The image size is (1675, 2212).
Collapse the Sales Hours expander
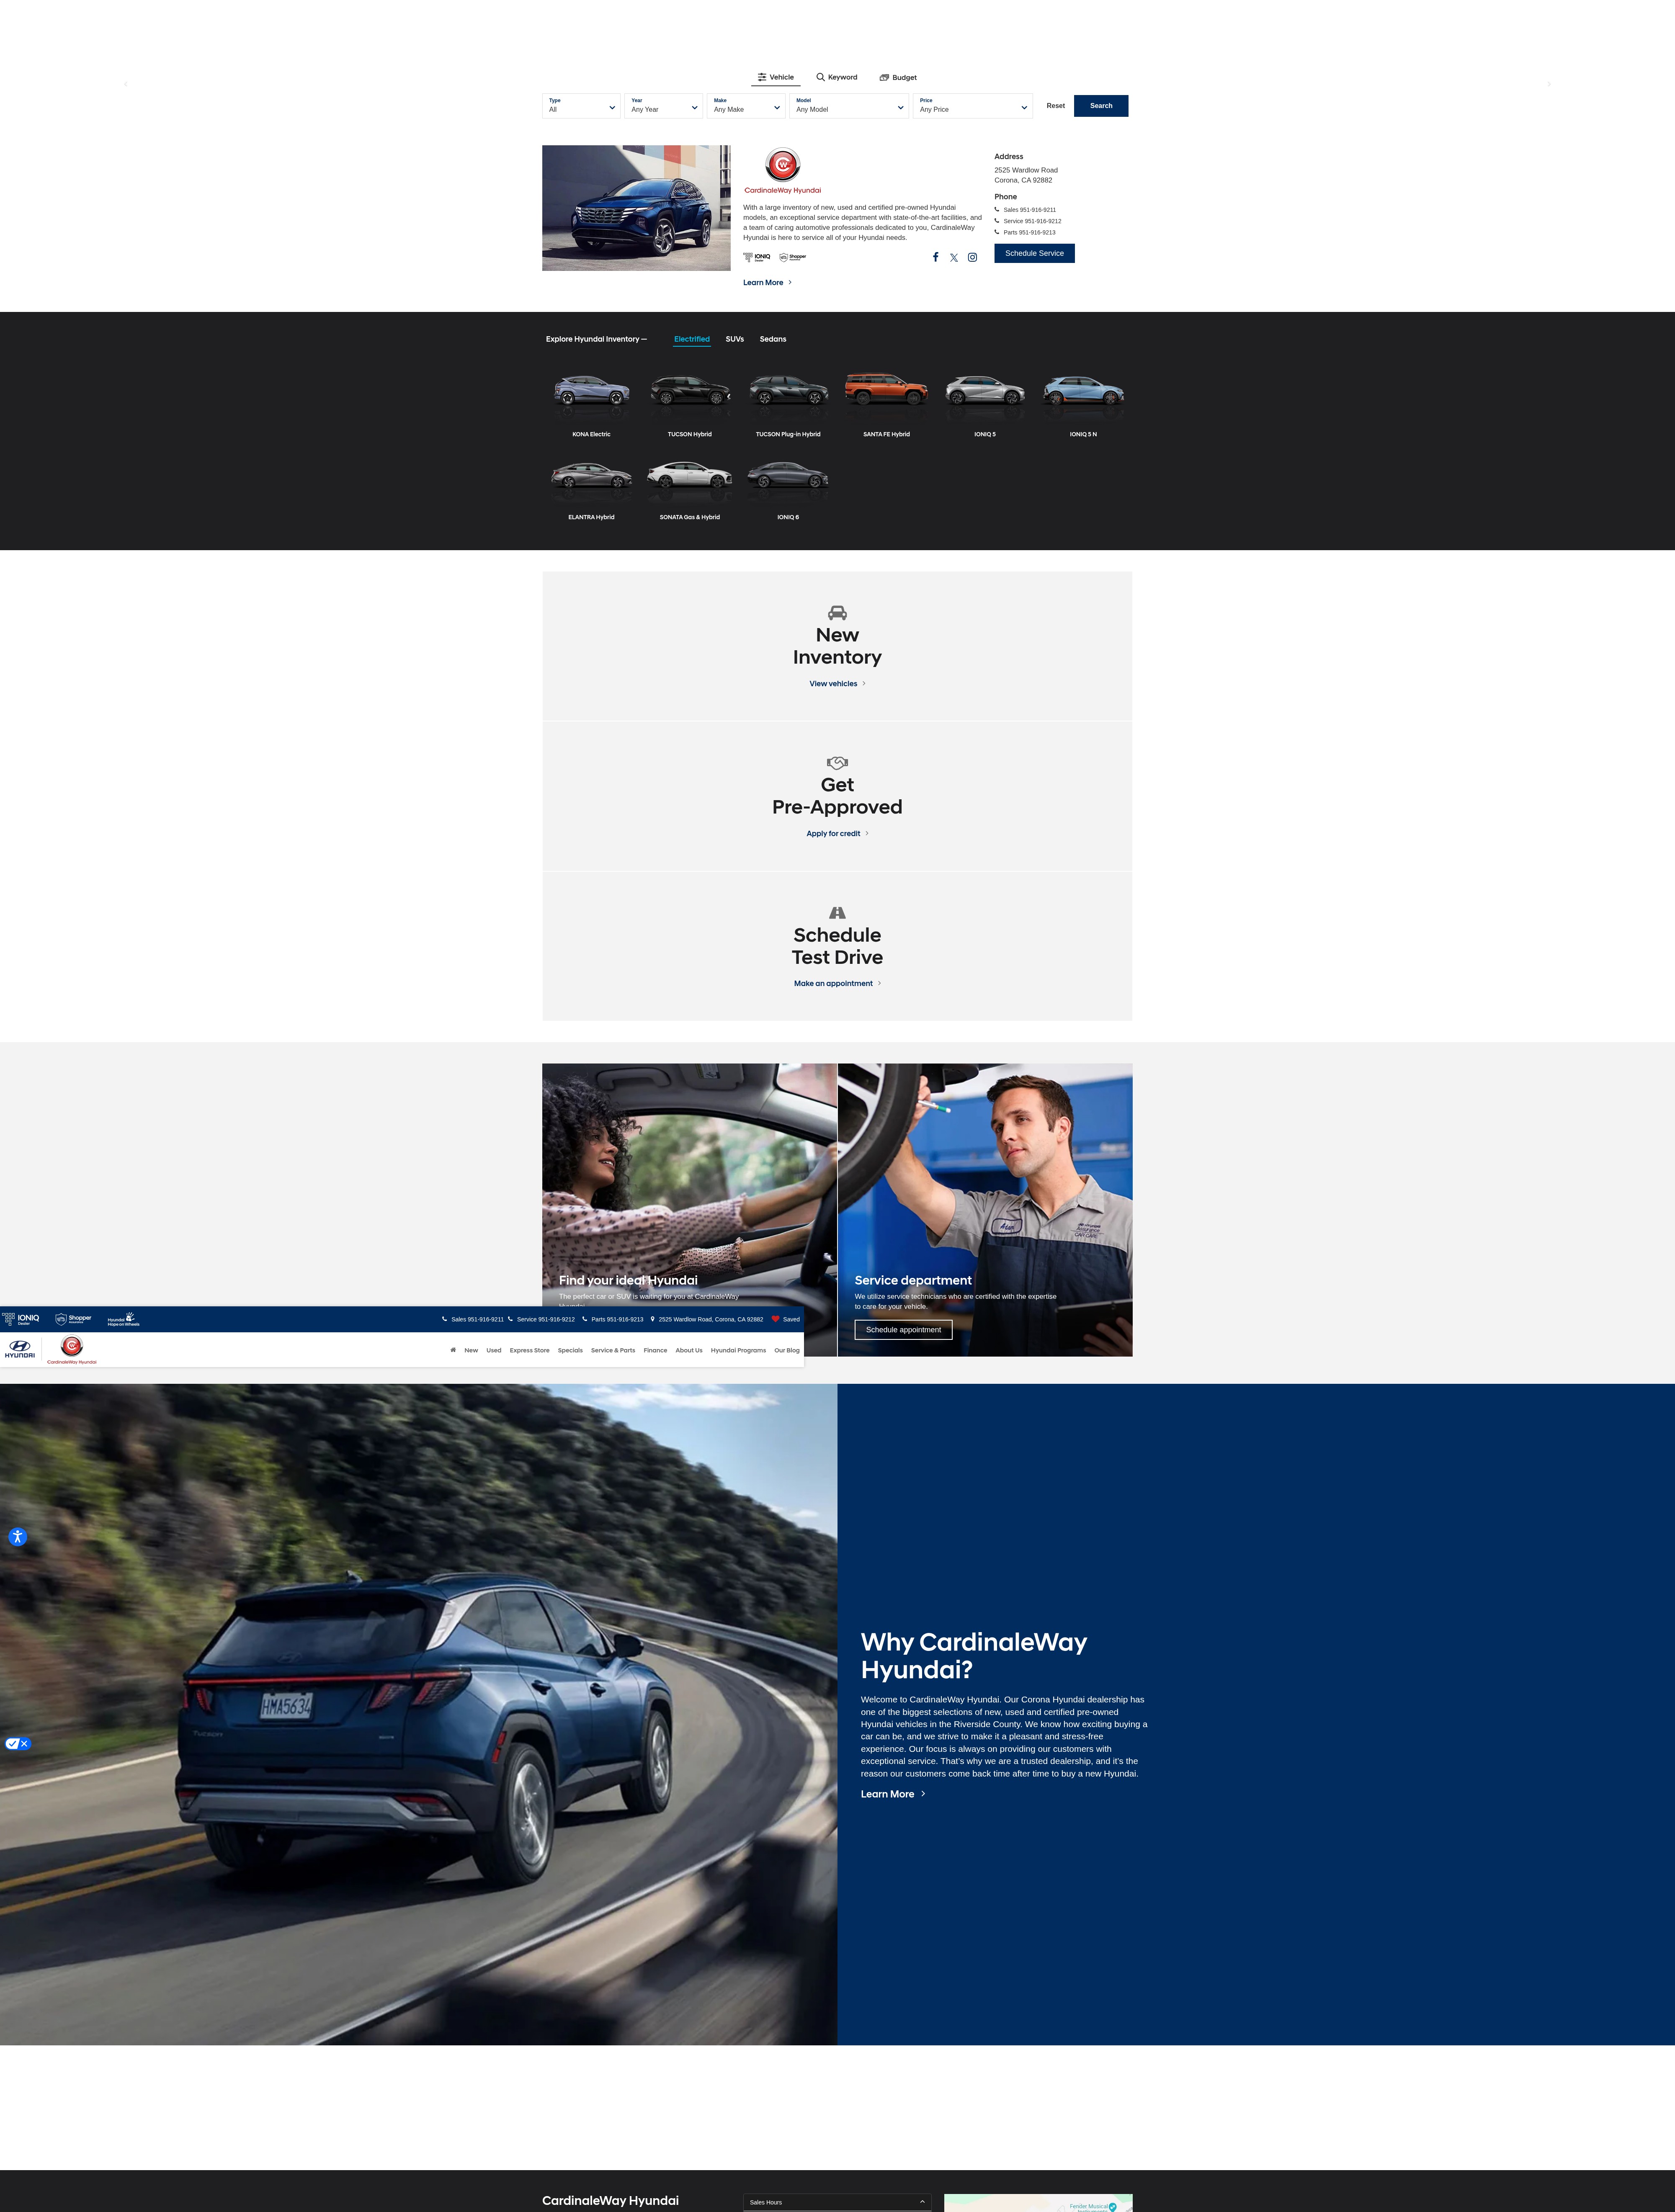(837, 2202)
